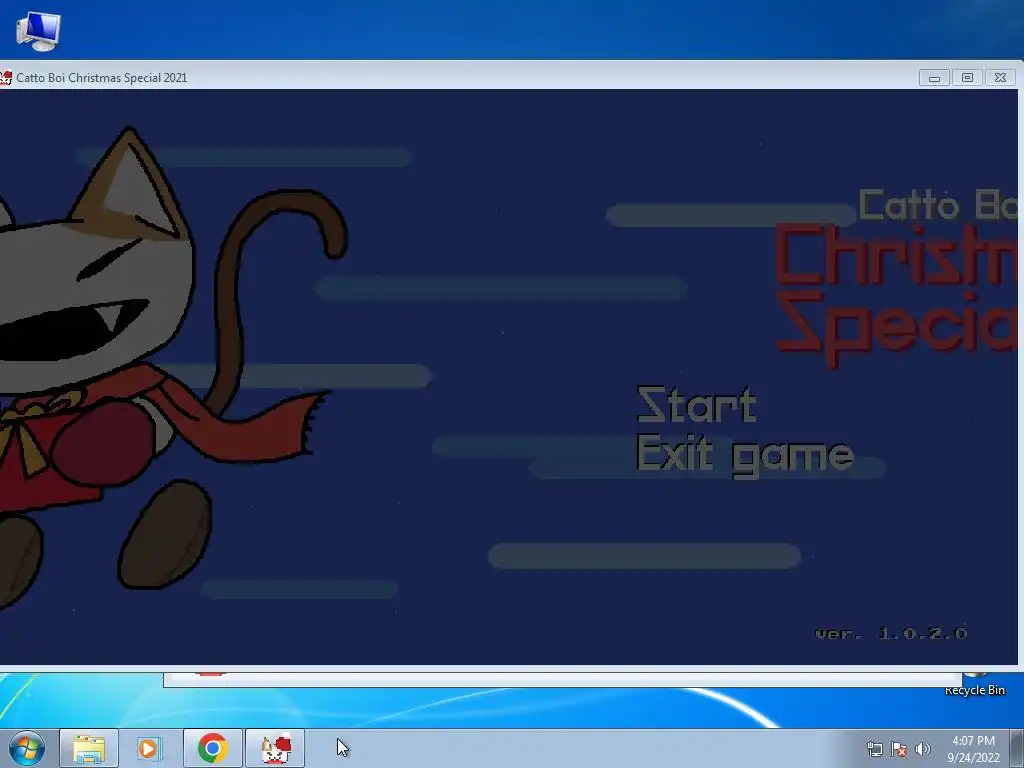Click the Catto Boi title bar icon
Screen dimensions: 1024x768
click(x=6, y=78)
